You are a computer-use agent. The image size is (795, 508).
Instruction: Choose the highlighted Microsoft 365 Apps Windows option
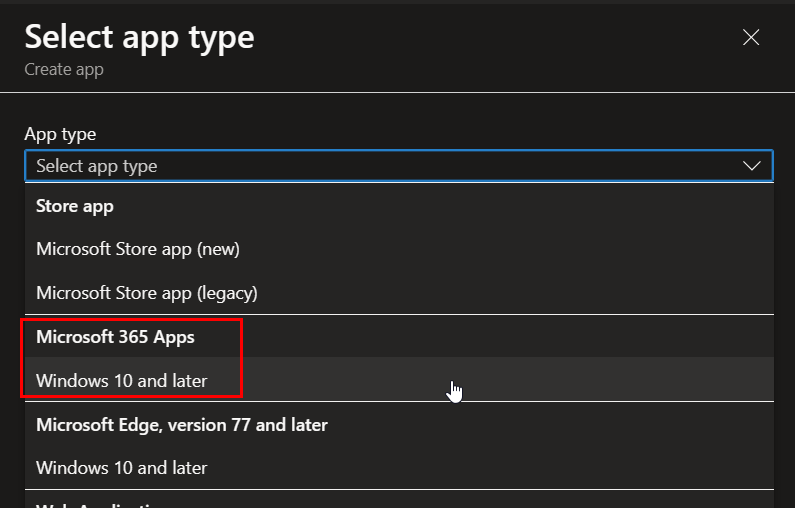(x=122, y=381)
